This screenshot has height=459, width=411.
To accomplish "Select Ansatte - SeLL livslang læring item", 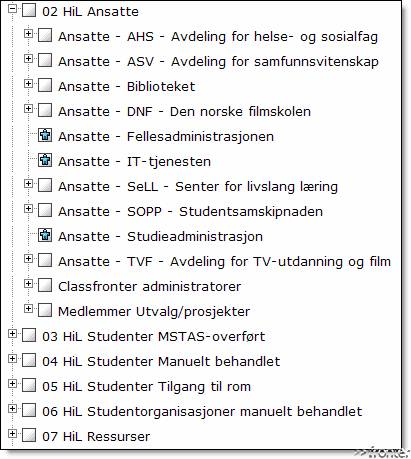I will tap(198, 186).
